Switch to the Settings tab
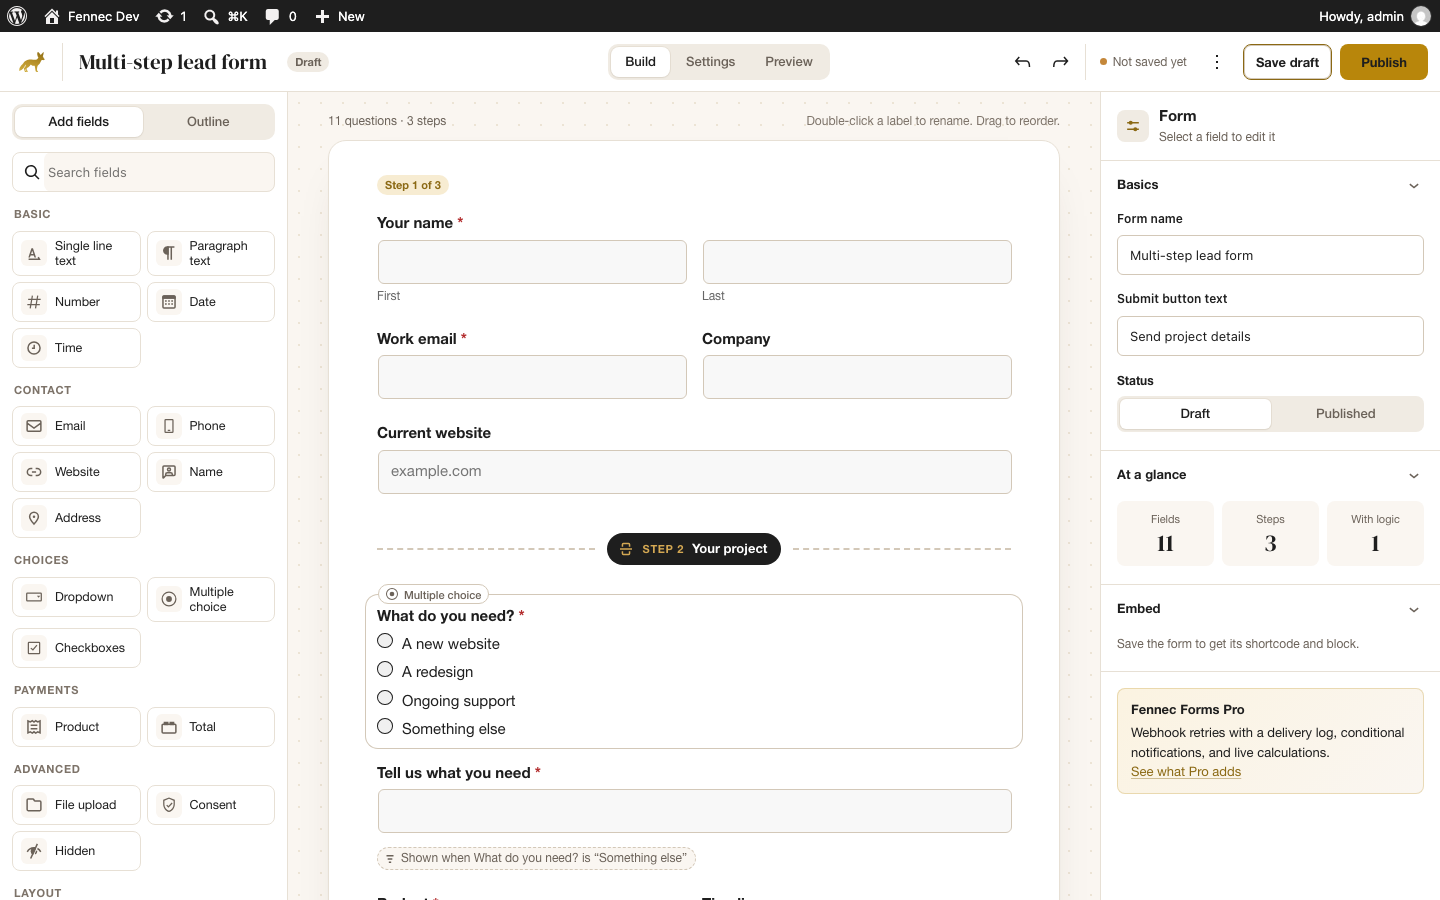Screen dimensions: 1440x900 710,62
